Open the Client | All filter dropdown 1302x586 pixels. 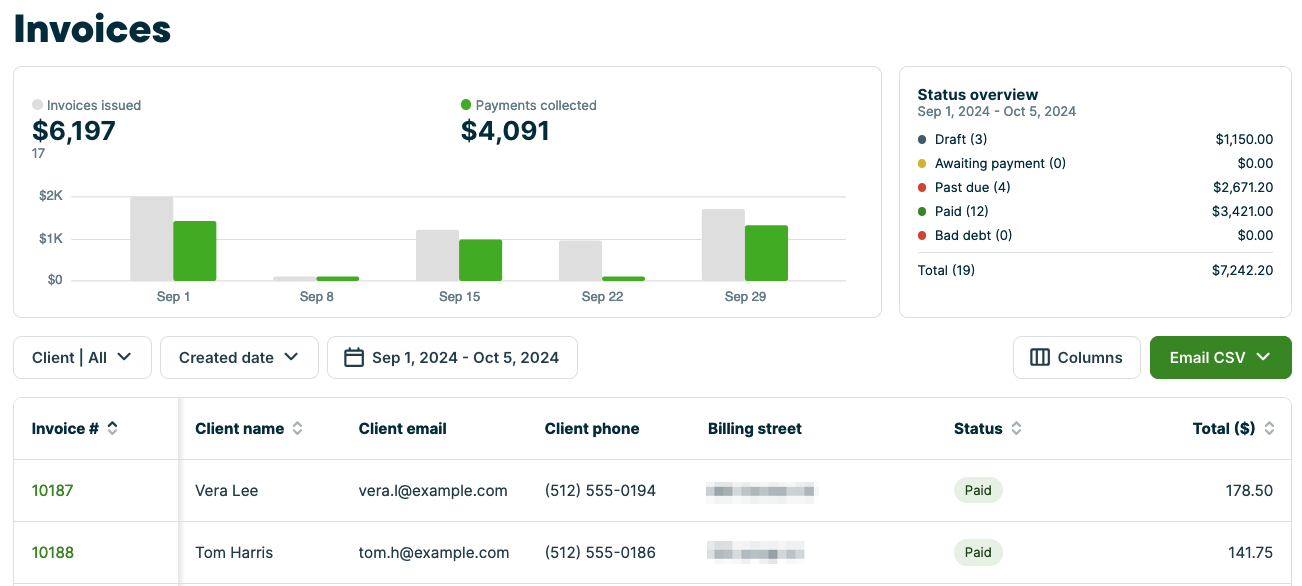pos(82,357)
